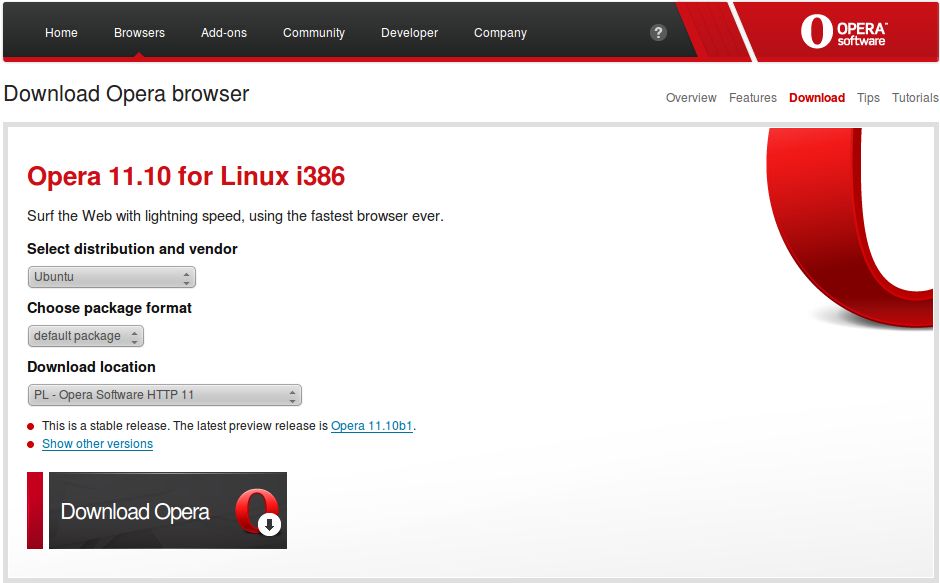
Task: Switch to the Features tab
Action: point(752,98)
